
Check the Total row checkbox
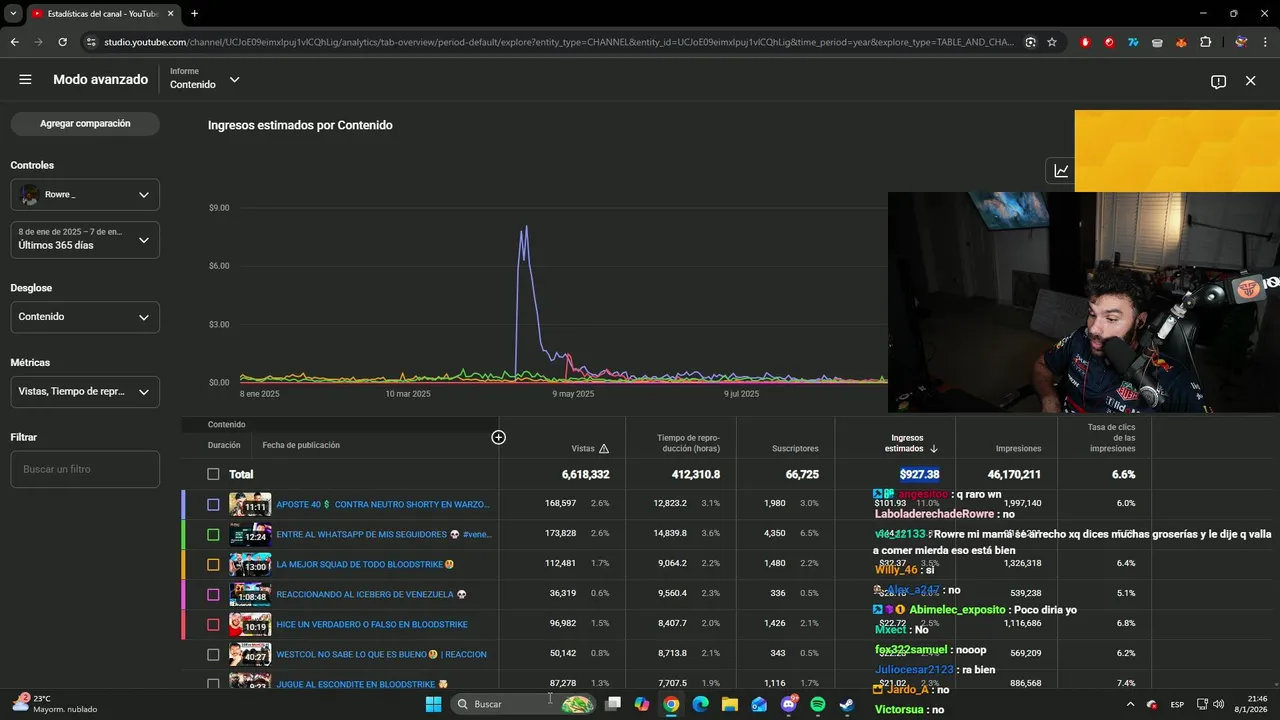(213, 474)
